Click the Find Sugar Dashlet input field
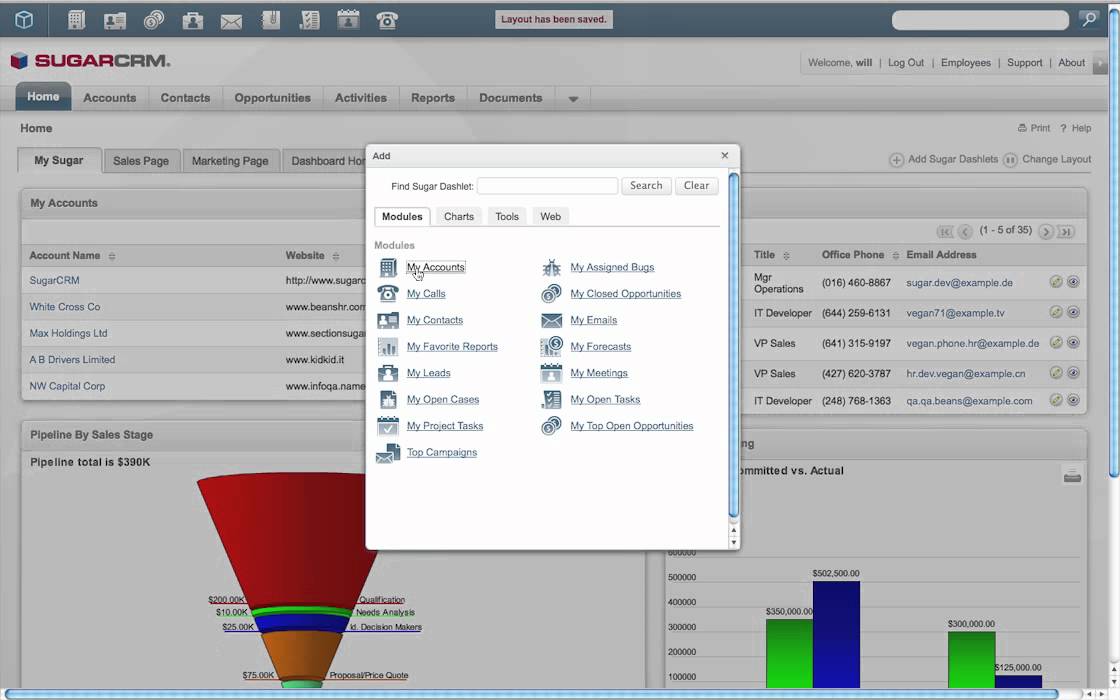 point(547,186)
